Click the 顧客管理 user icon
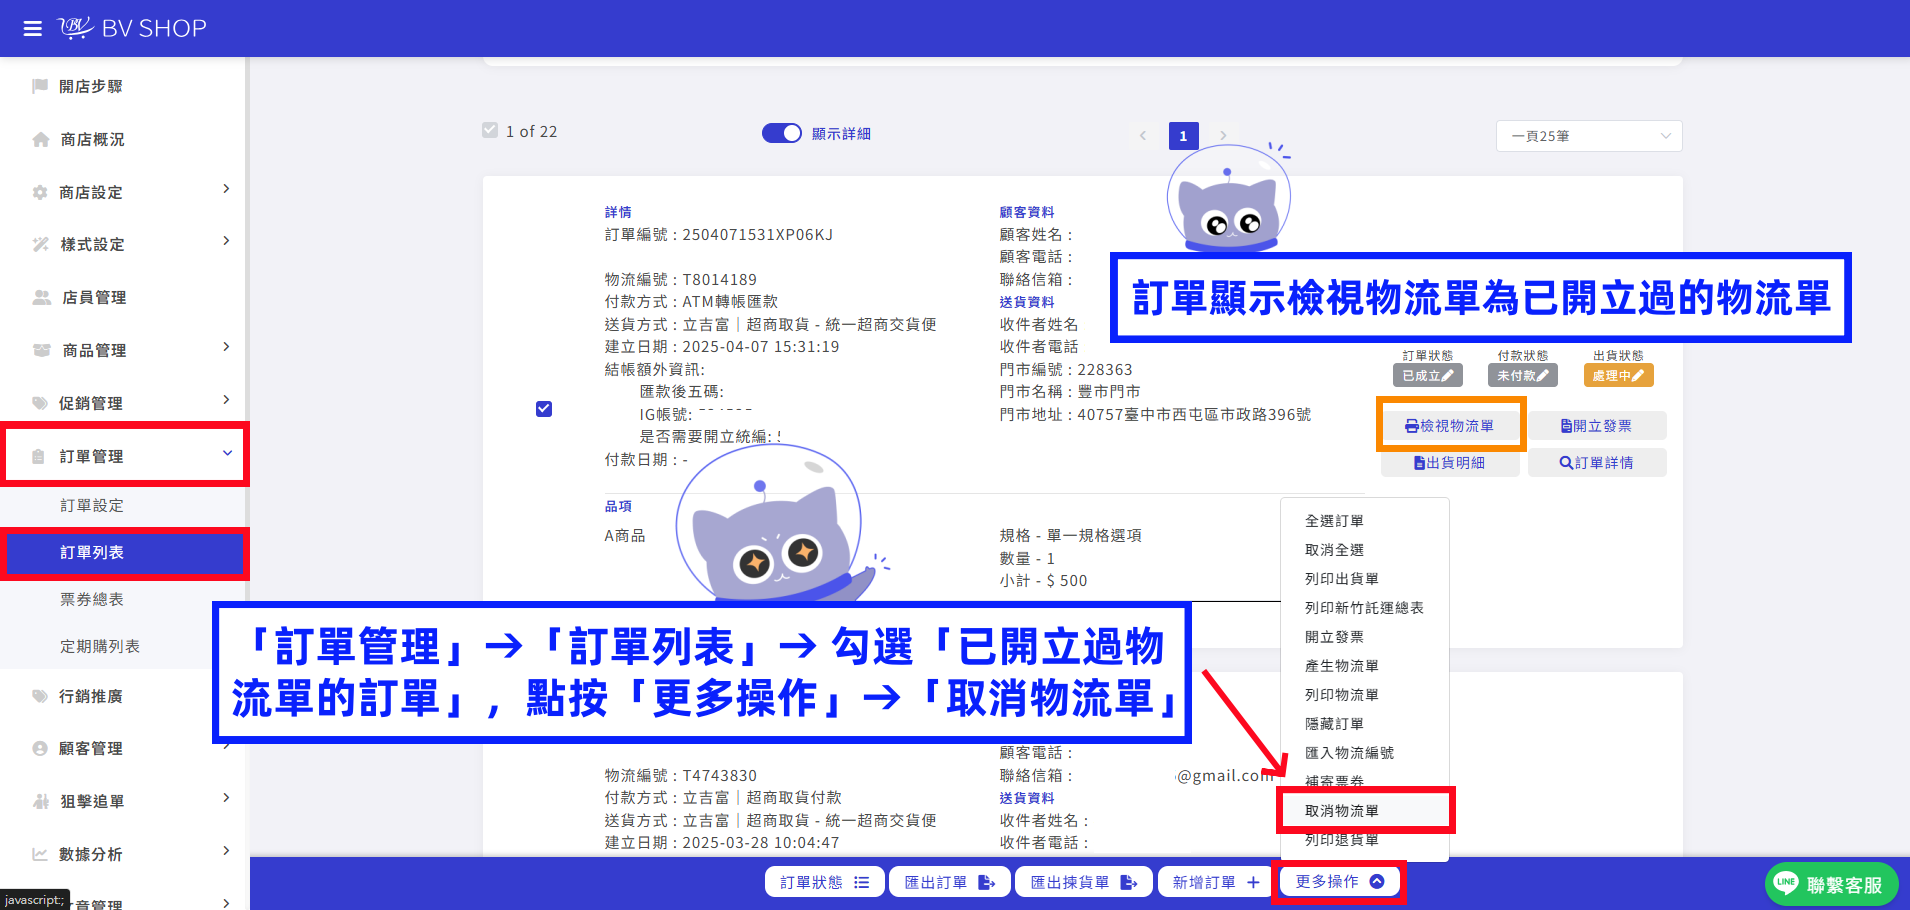1910x910 pixels. point(40,748)
